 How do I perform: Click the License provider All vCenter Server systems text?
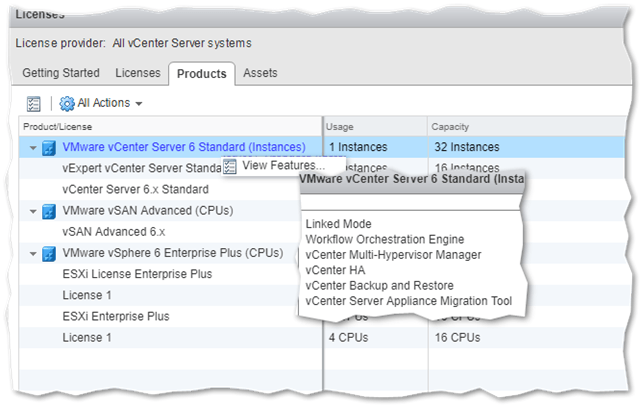click(x=133, y=43)
